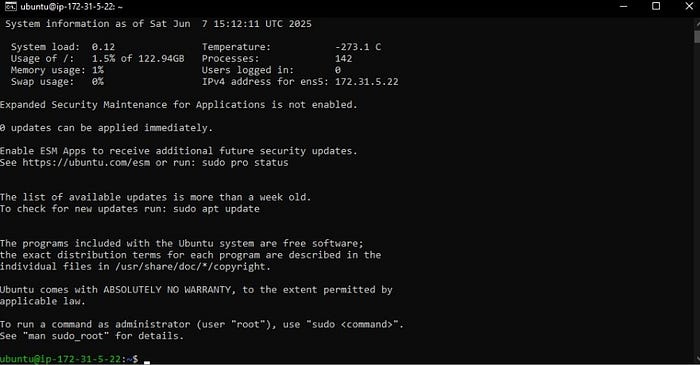Click the scrollbar down arrow at bottom
The height and width of the screenshot is (365, 700).
pyautogui.click(x=696, y=358)
